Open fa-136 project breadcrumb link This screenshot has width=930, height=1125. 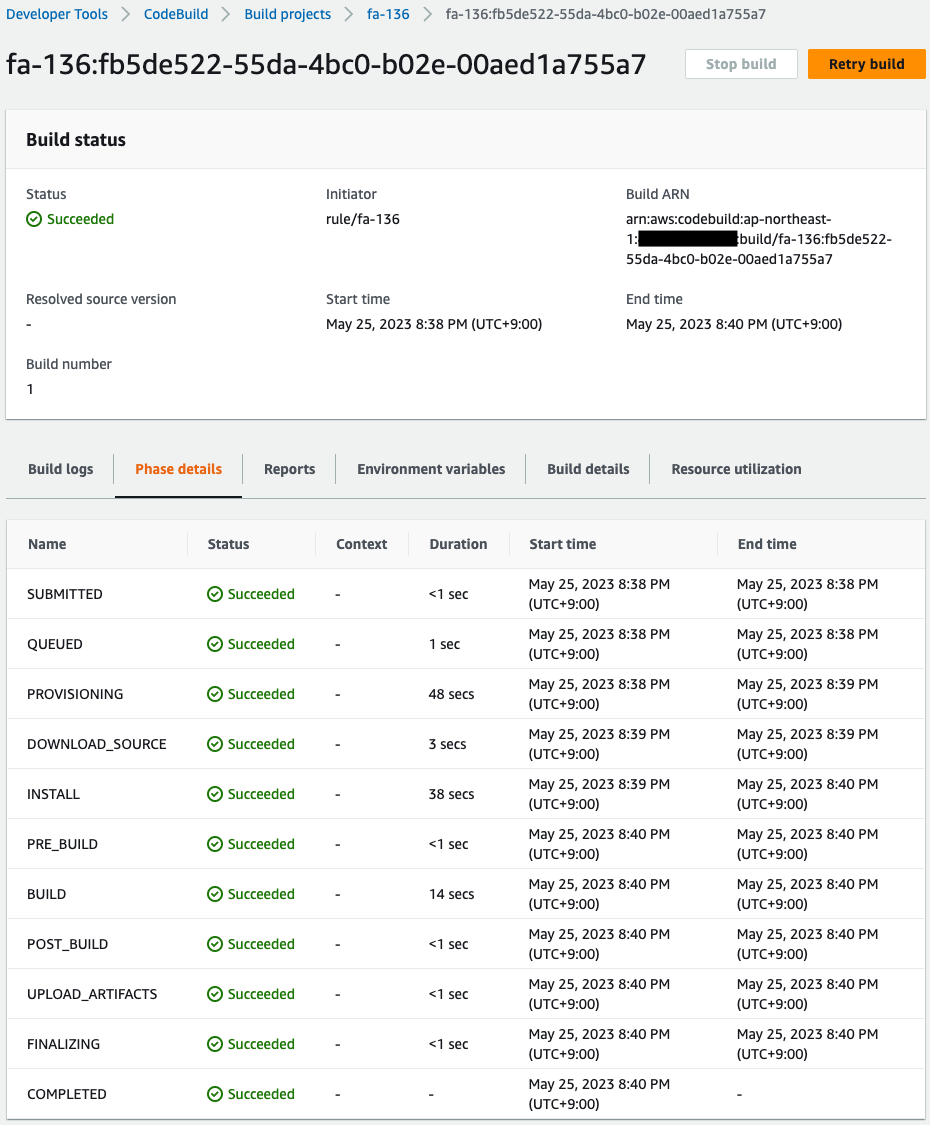click(x=388, y=15)
